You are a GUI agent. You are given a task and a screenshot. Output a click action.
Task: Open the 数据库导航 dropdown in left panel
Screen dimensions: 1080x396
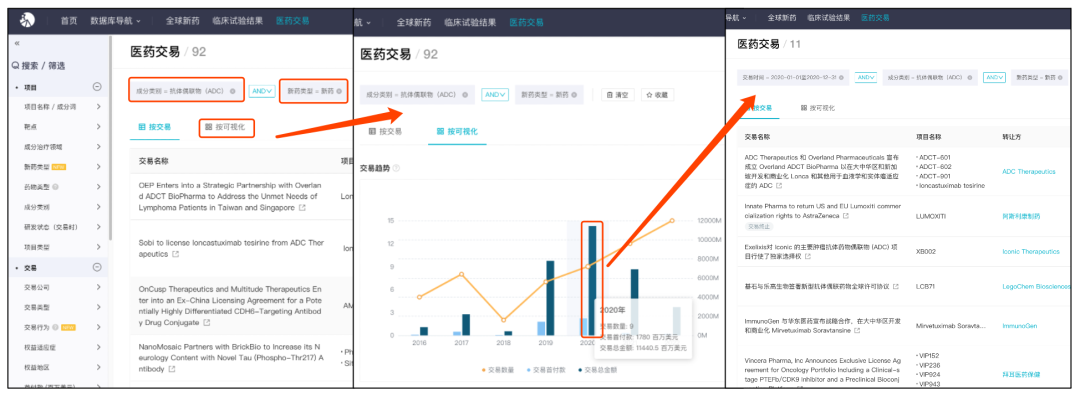(x=115, y=21)
